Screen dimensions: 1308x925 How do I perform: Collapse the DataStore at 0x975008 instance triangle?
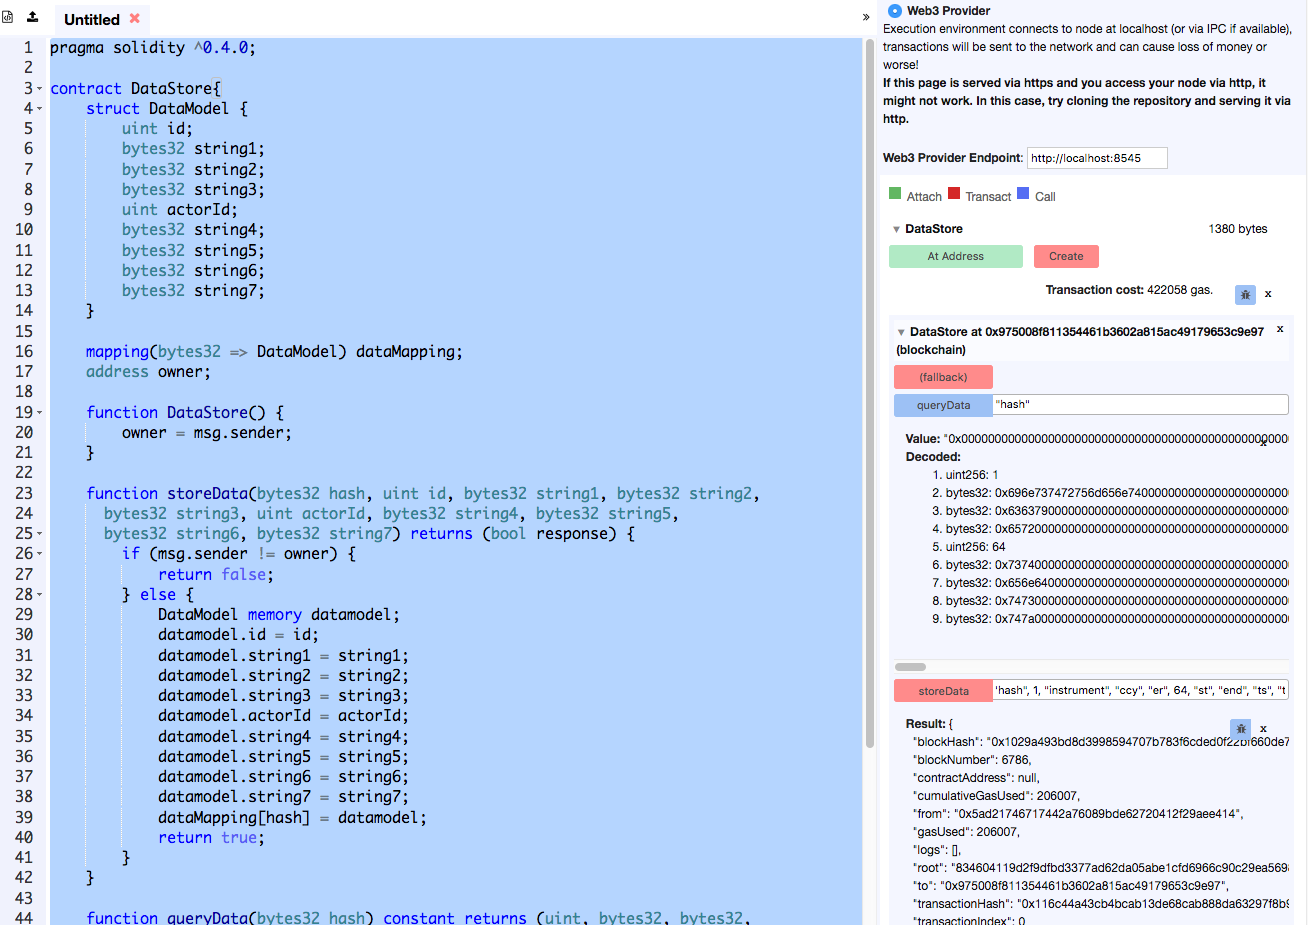tap(901, 332)
